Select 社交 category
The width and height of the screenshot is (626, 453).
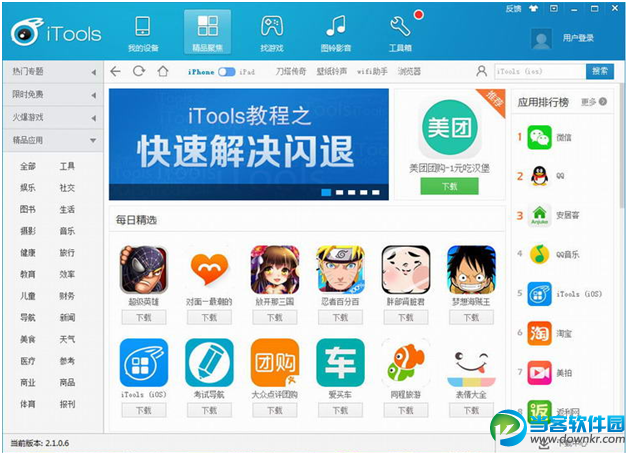pyautogui.click(x=67, y=188)
